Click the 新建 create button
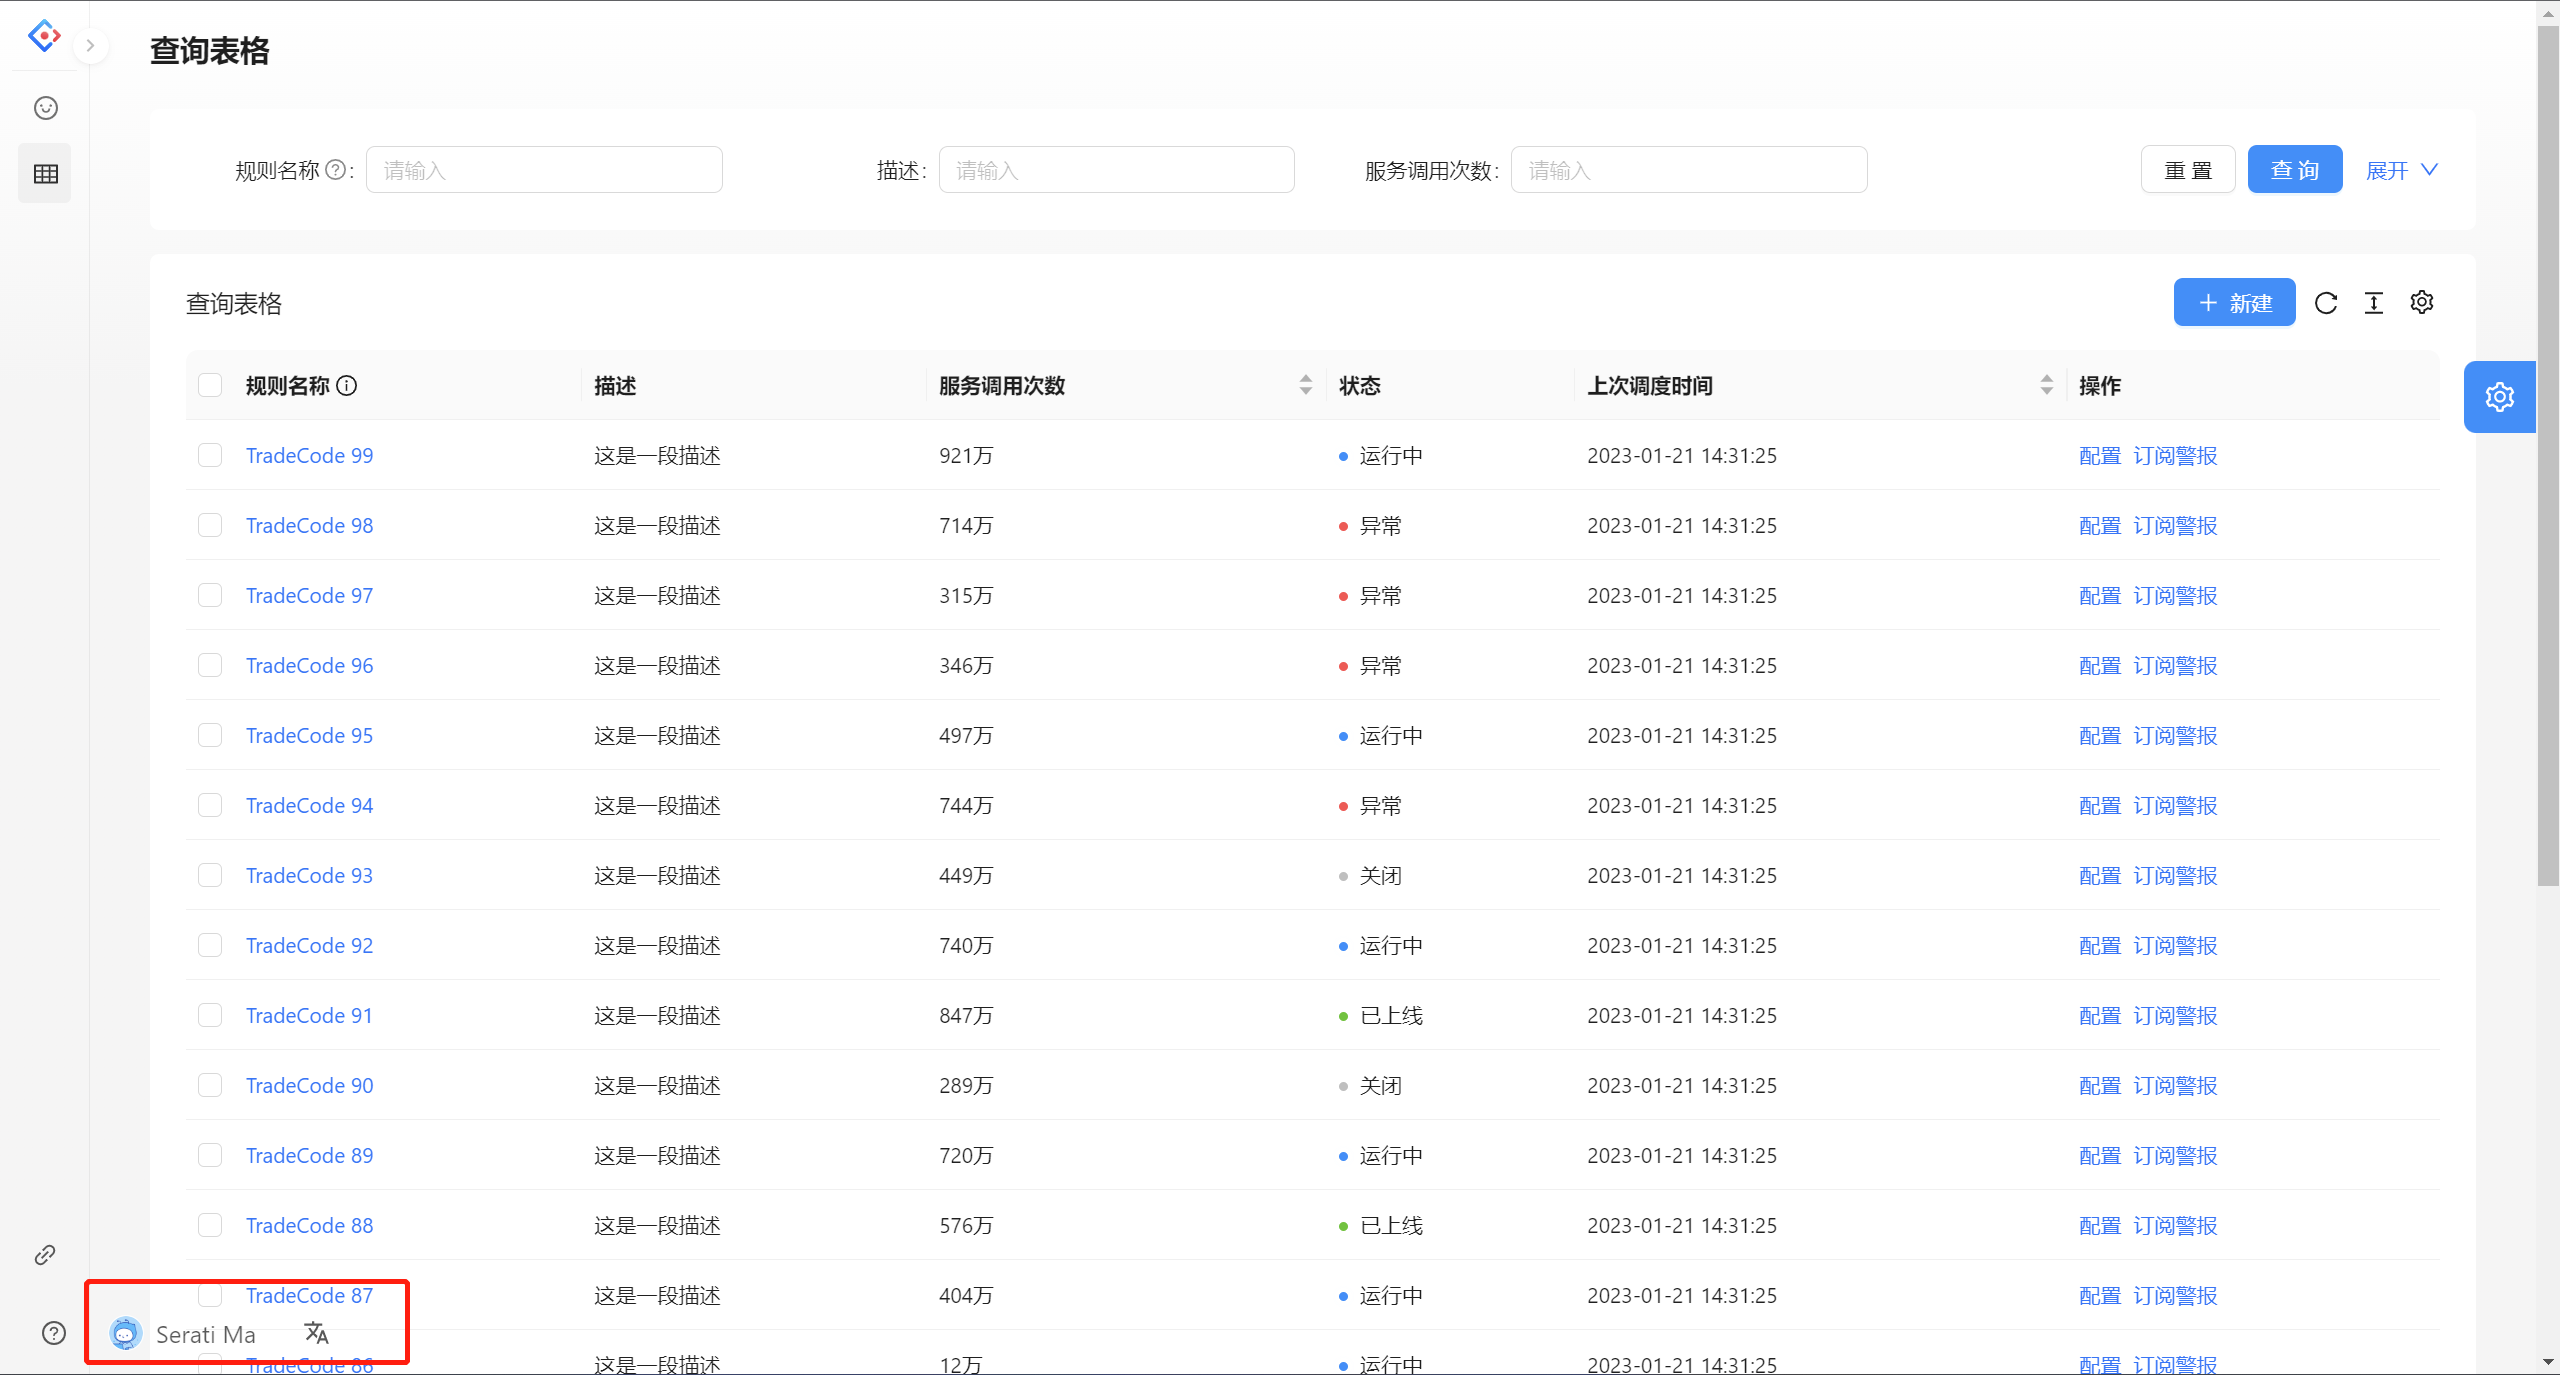The width and height of the screenshot is (2560, 1375). [x=2234, y=302]
